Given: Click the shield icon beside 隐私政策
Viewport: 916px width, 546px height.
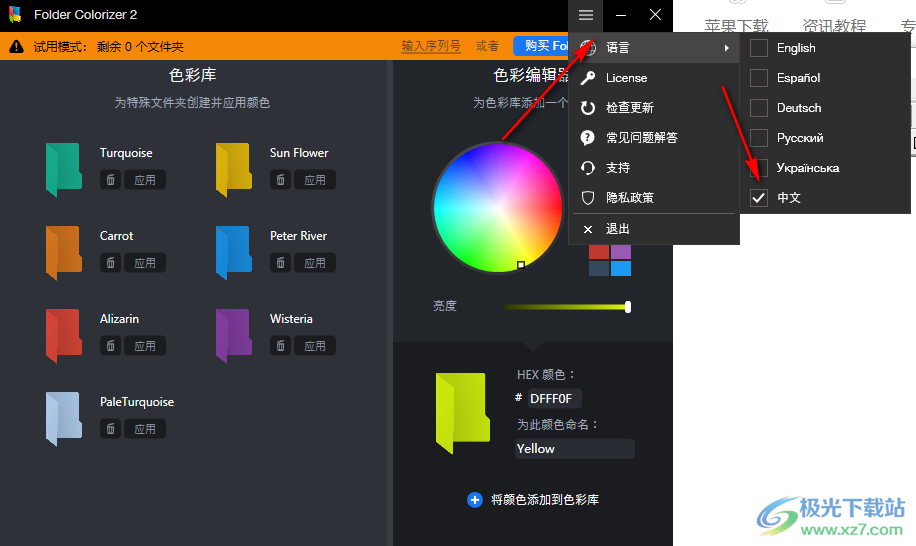Looking at the screenshot, I should point(588,198).
